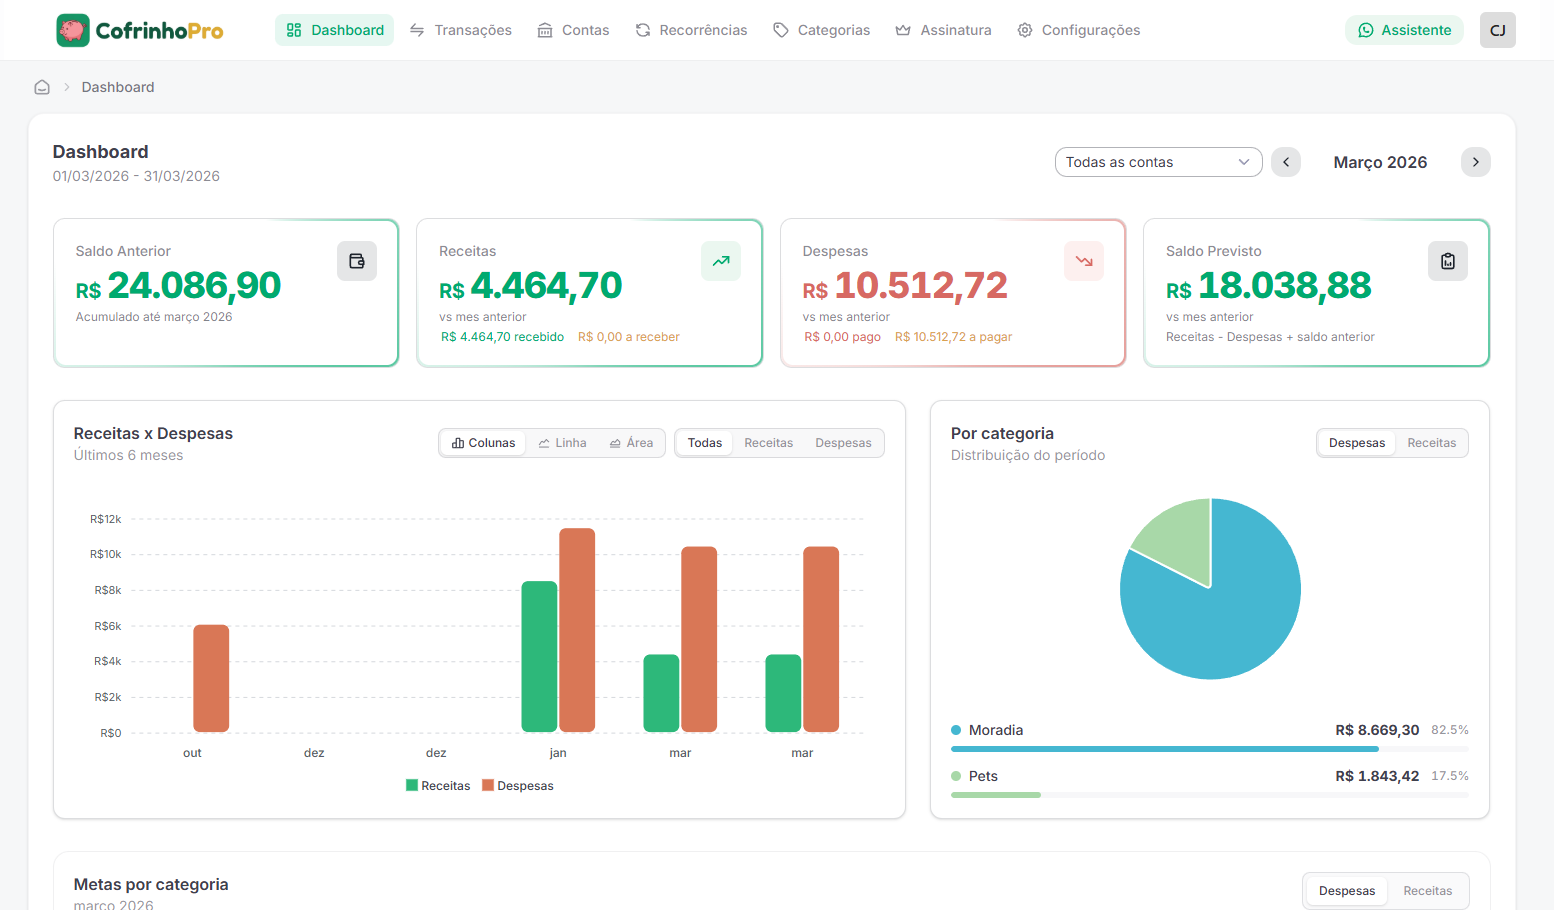The height and width of the screenshot is (910, 1554).
Task: Go to previous month arrow
Action: tap(1286, 162)
